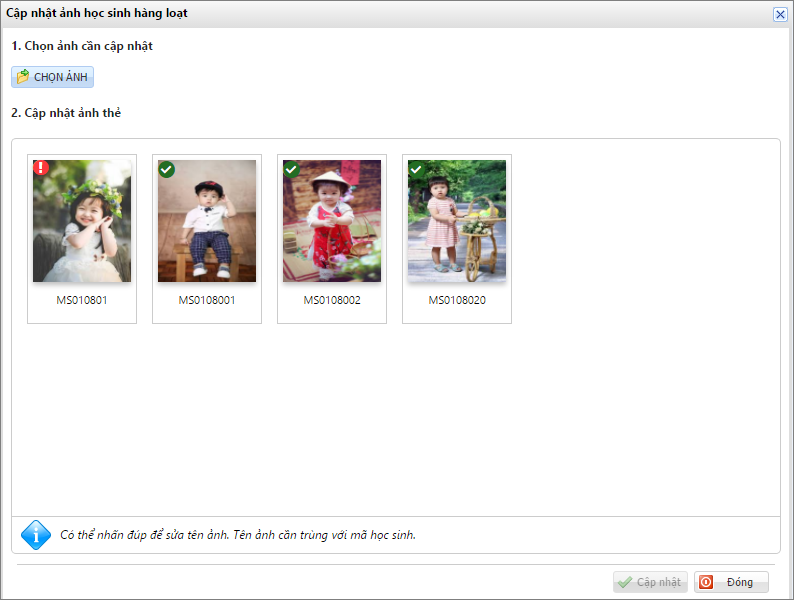Click the blue information icon
Image resolution: width=794 pixels, height=600 pixels.
pyautogui.click(x=35, y=534)
